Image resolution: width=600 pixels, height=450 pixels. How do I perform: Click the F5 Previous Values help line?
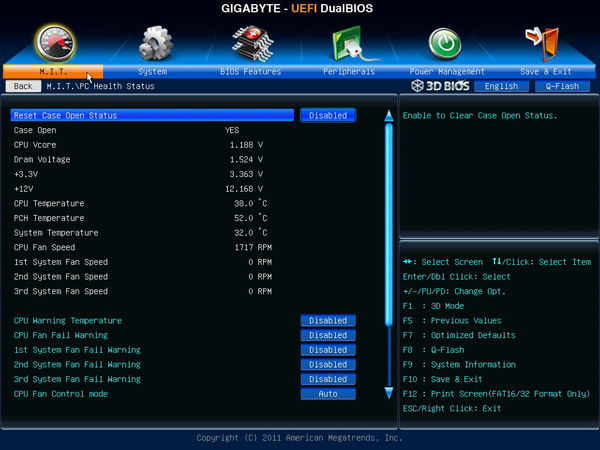point(452,320)
